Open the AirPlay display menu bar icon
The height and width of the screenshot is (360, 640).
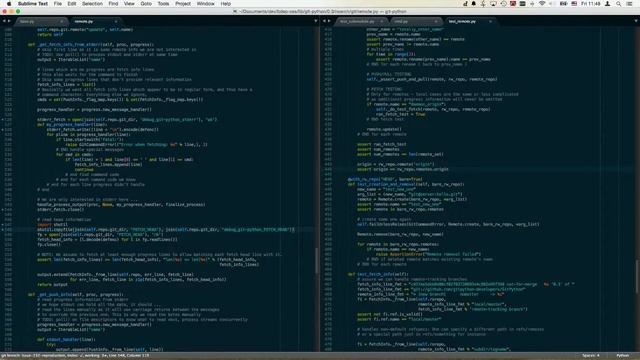point(493,4)
